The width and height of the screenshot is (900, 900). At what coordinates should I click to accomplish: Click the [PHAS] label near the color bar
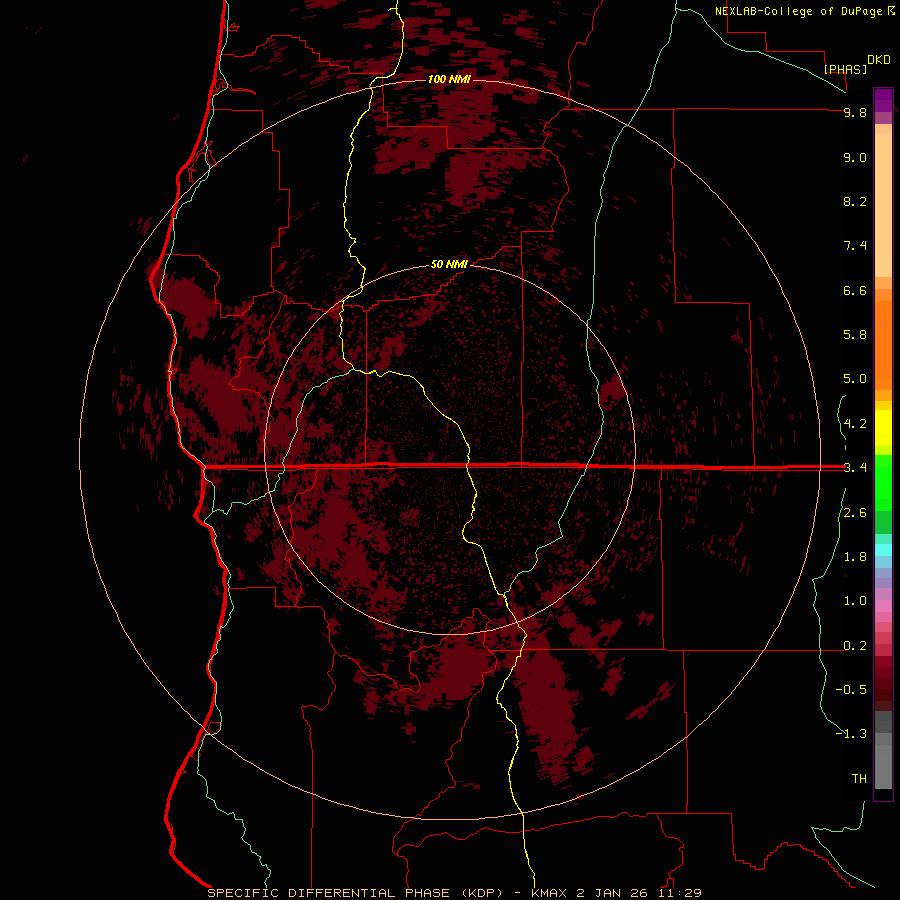point(845,69)
